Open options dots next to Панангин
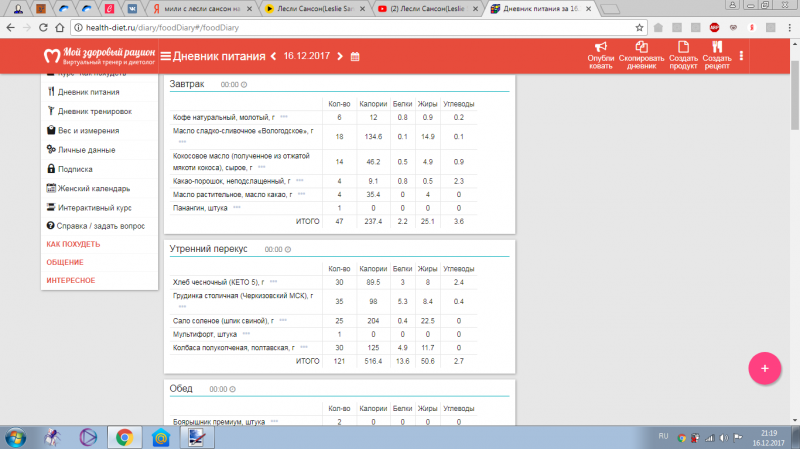The width and height of the screenshot is (800, 449). pyautogui.click(x=237, y=208)
